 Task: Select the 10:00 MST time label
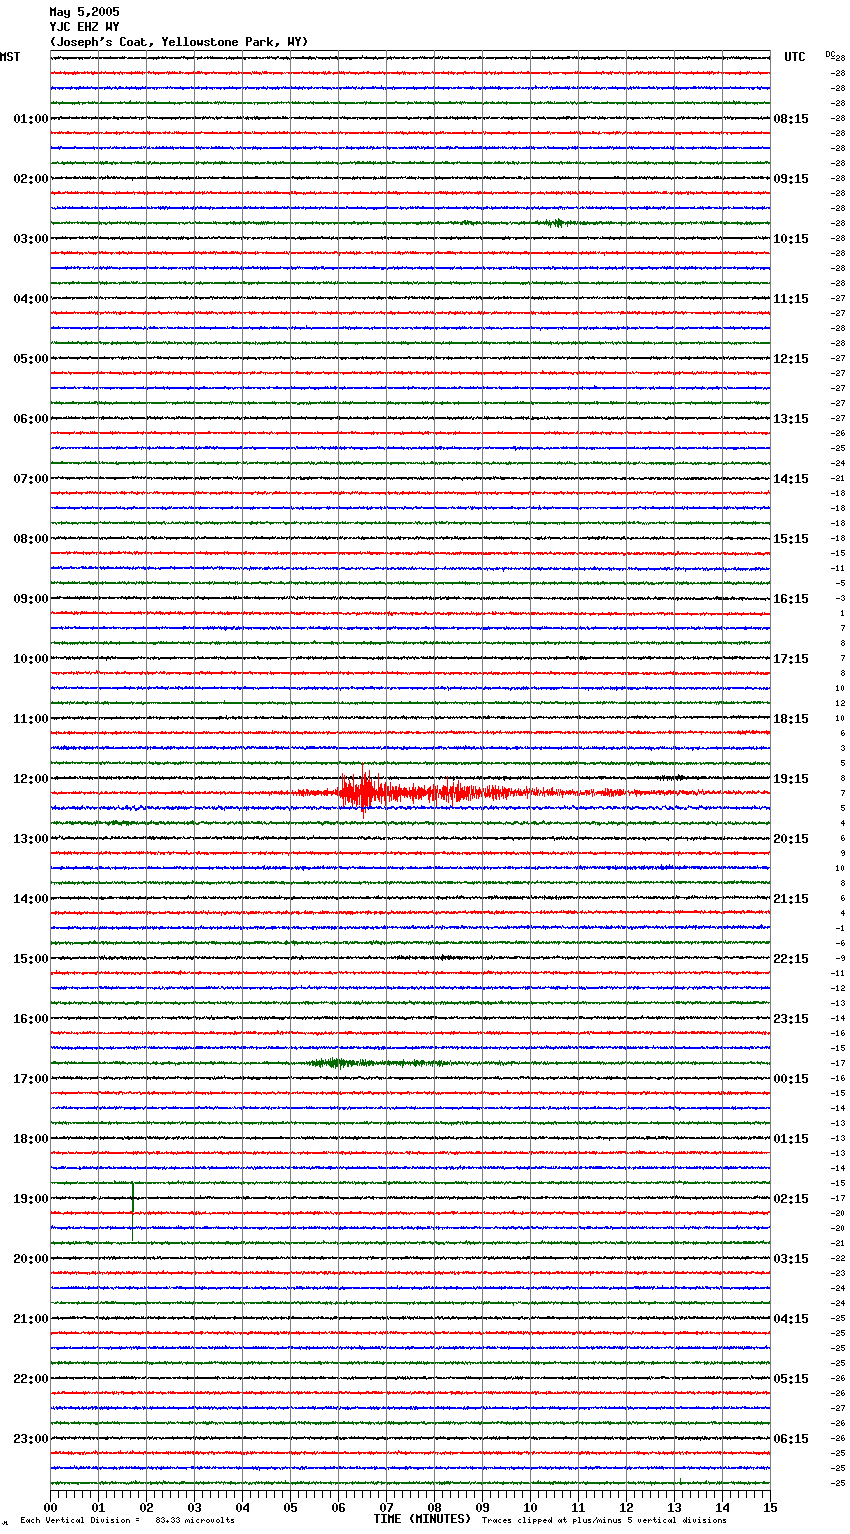(x=31, y=659)
